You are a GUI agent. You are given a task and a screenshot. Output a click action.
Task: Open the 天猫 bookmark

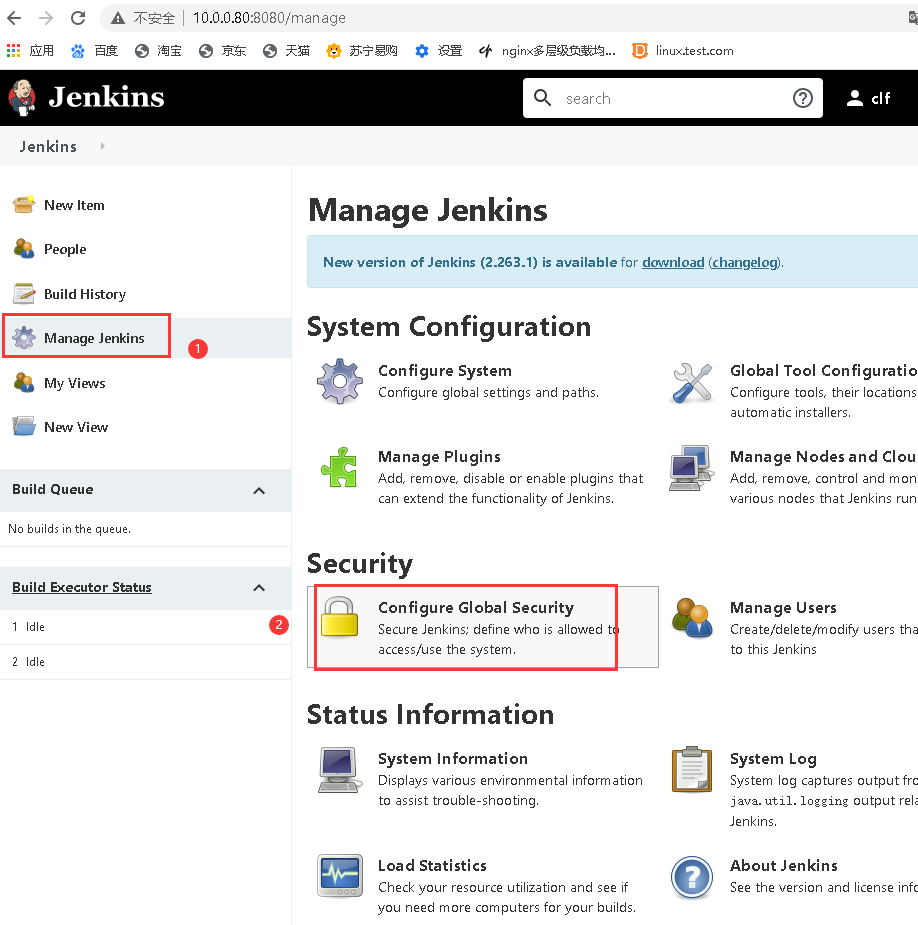coord(286,51)
